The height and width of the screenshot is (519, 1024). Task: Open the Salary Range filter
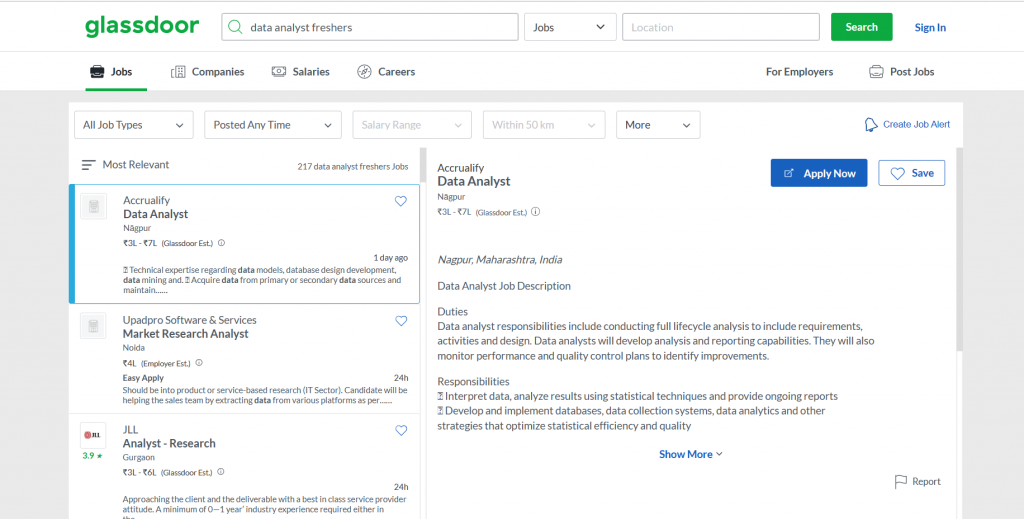click(x=412, y=125)
